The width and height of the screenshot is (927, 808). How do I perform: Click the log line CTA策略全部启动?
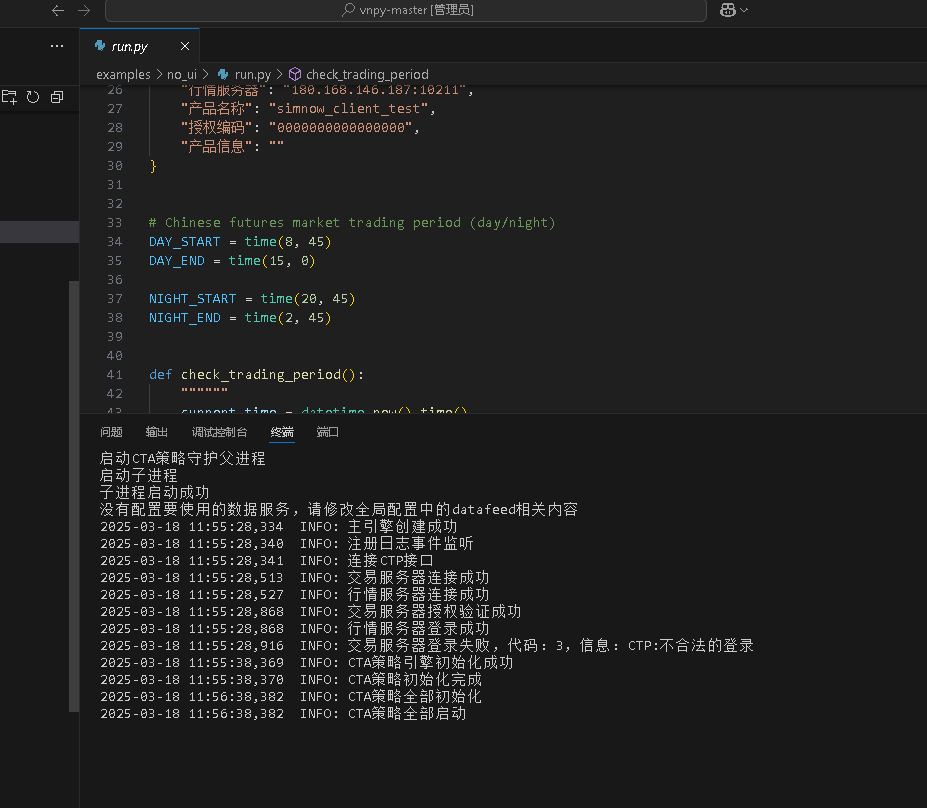(x=283, y=714)
